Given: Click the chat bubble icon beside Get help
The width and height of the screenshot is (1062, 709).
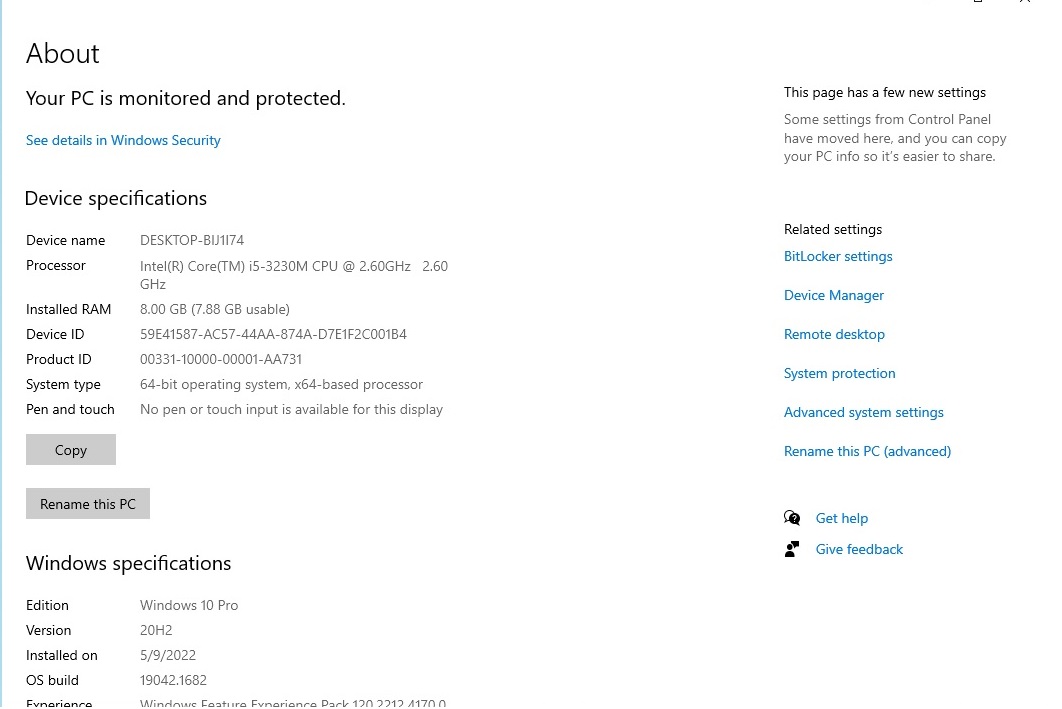Looking at the screenshot, I should pyautogui.click(x=792, y=518).
